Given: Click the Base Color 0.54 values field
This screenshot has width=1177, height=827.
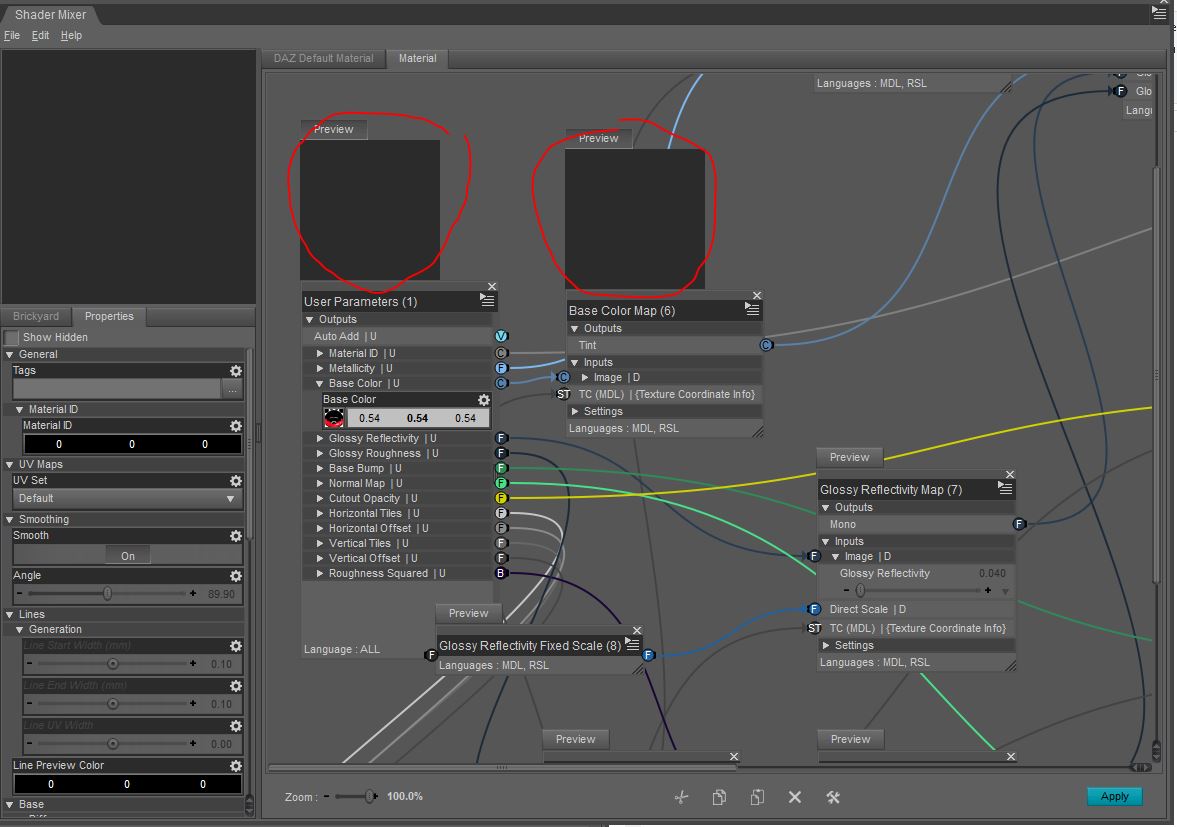Looking at the screenshot, I should pyautogui.click(x=417, y=418).
